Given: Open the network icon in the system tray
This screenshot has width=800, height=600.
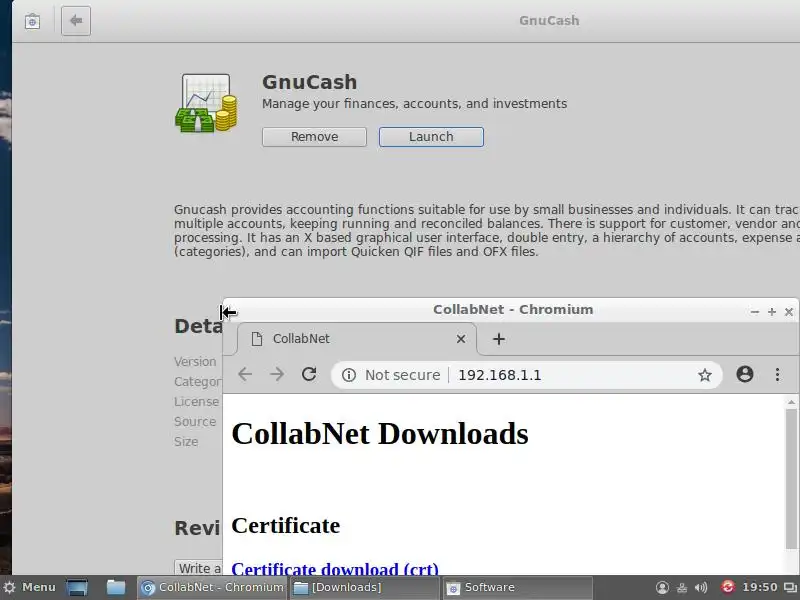Looking at the screenshot, I should tap(682, 587).
